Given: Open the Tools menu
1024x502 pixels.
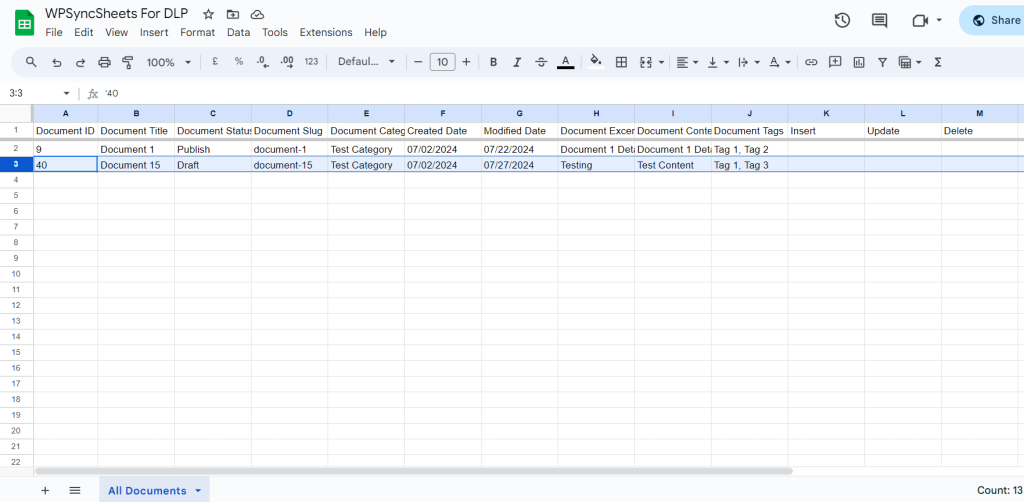Looking at the screenshot, I should pos(275,32).
